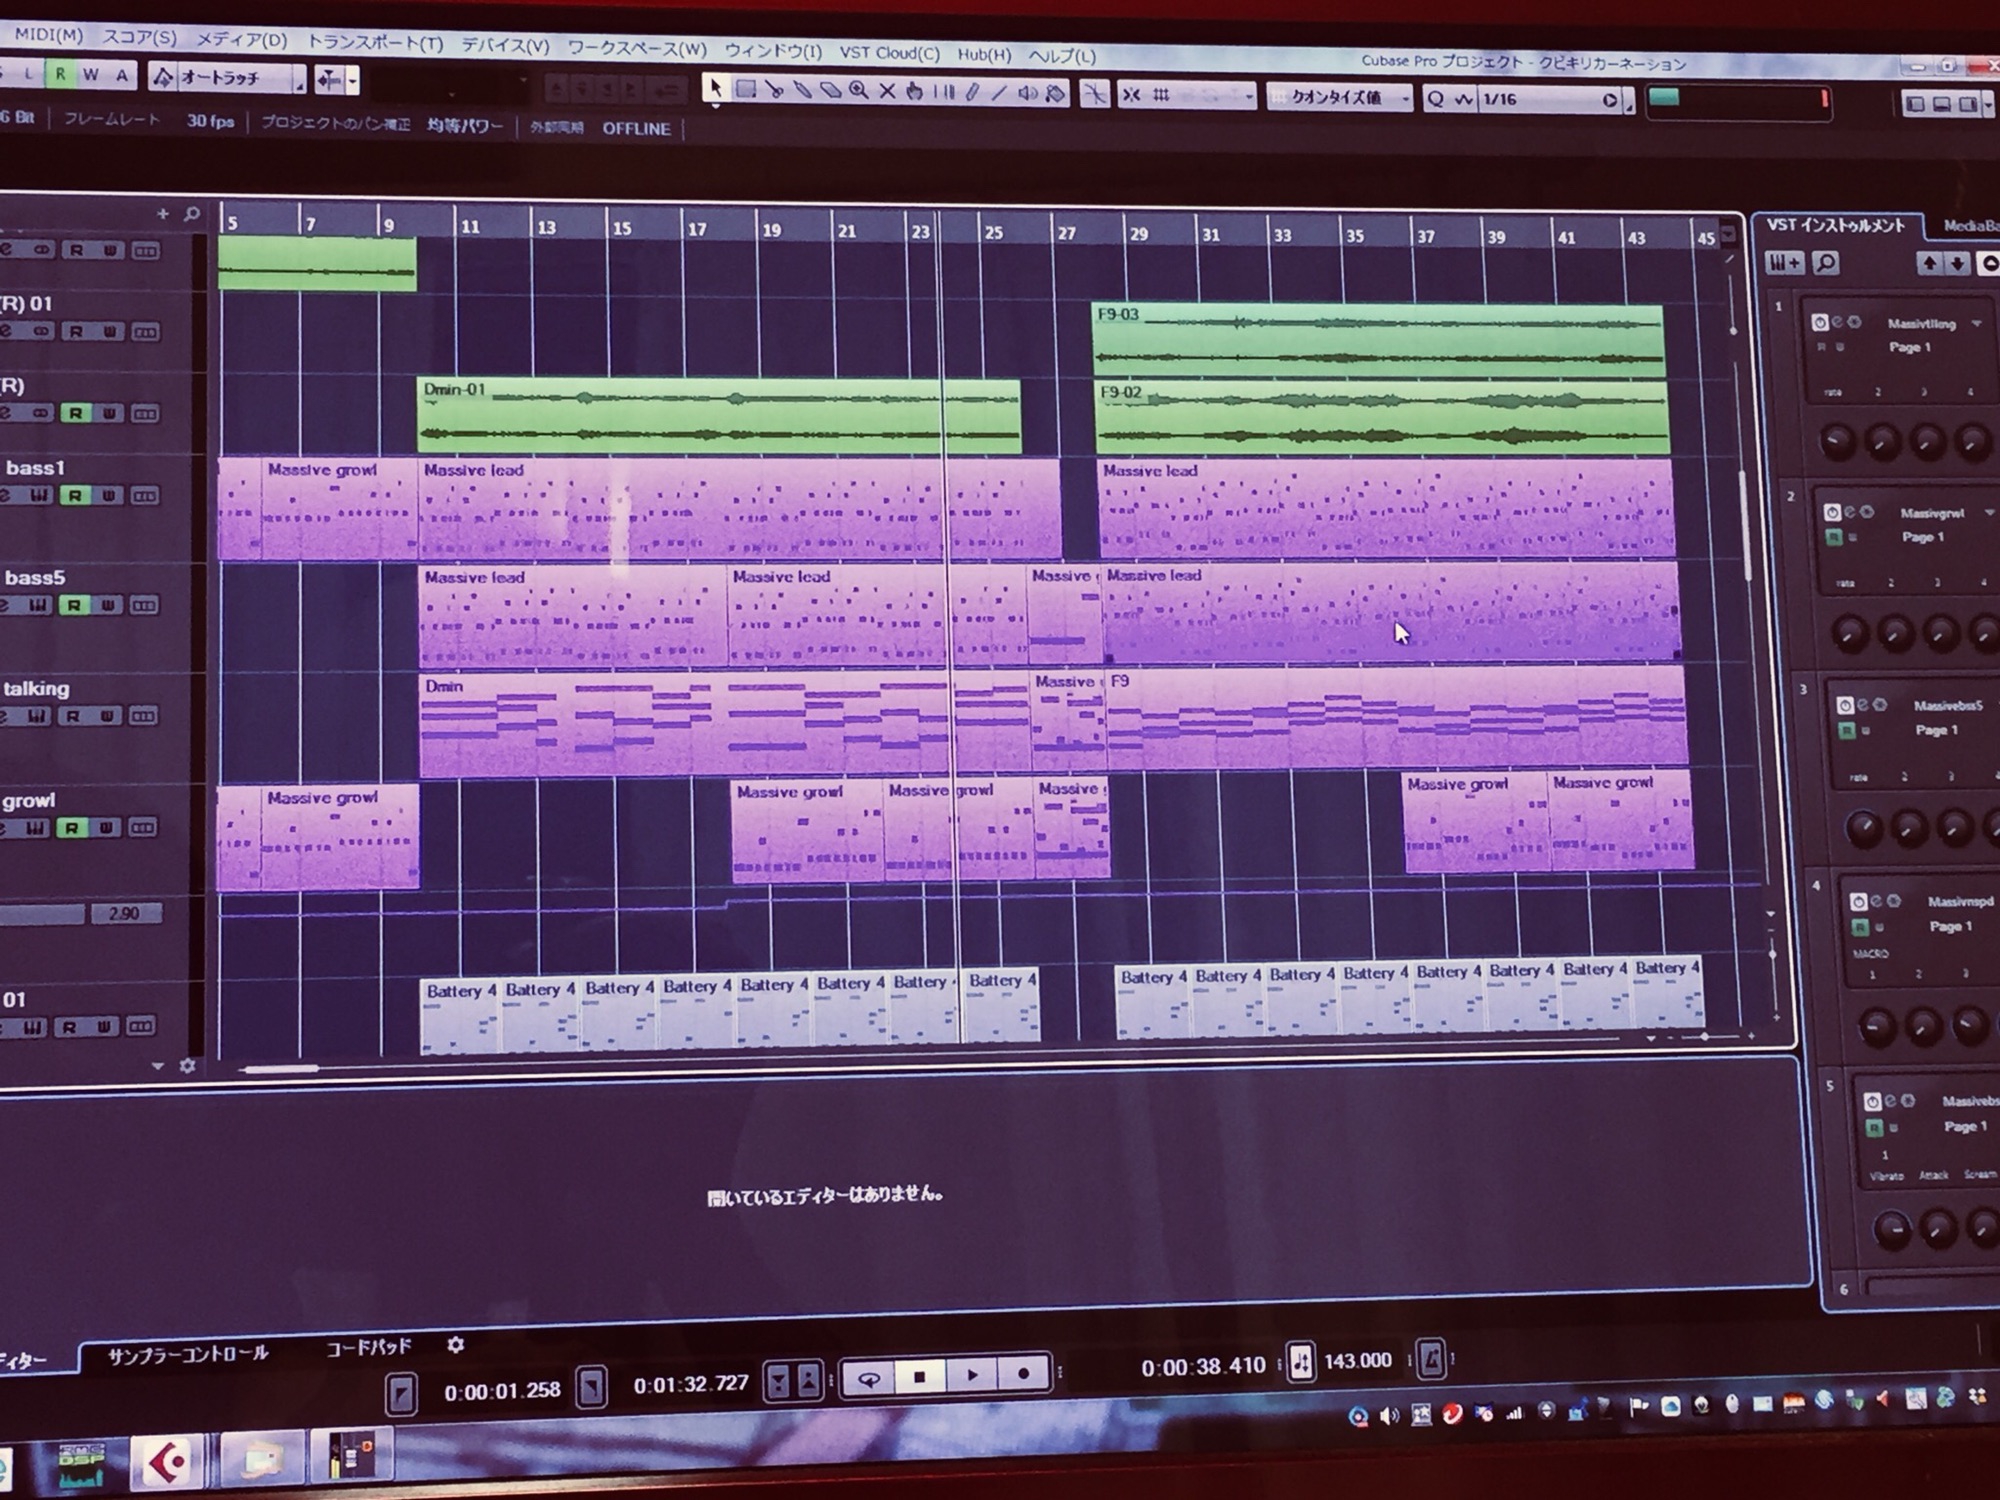
Task: Select the Dmin-01 audio clip
Action: (x=718, y=416)
